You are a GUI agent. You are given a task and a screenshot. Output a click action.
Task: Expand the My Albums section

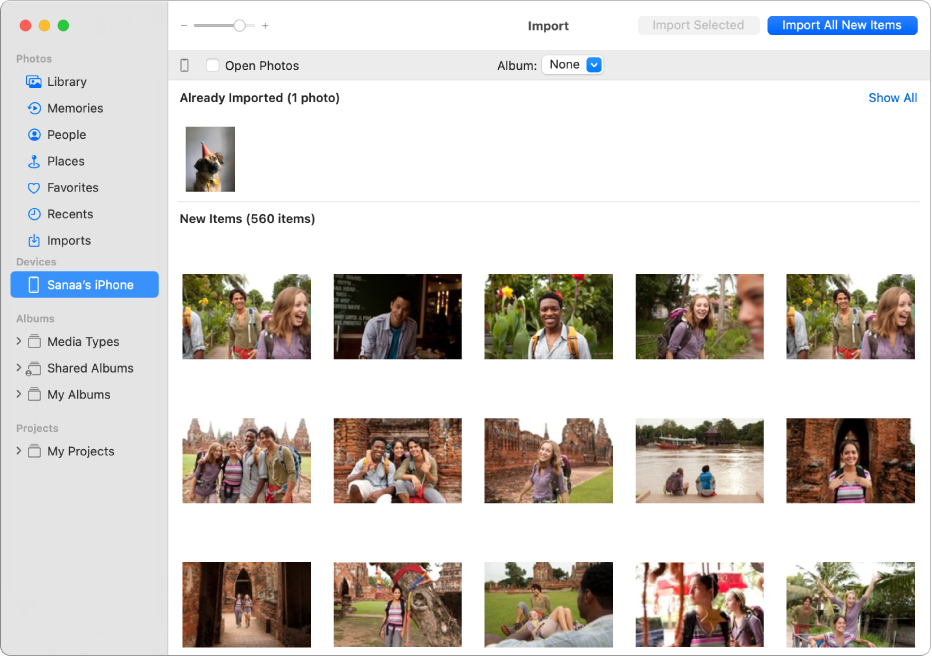[18, 394]
